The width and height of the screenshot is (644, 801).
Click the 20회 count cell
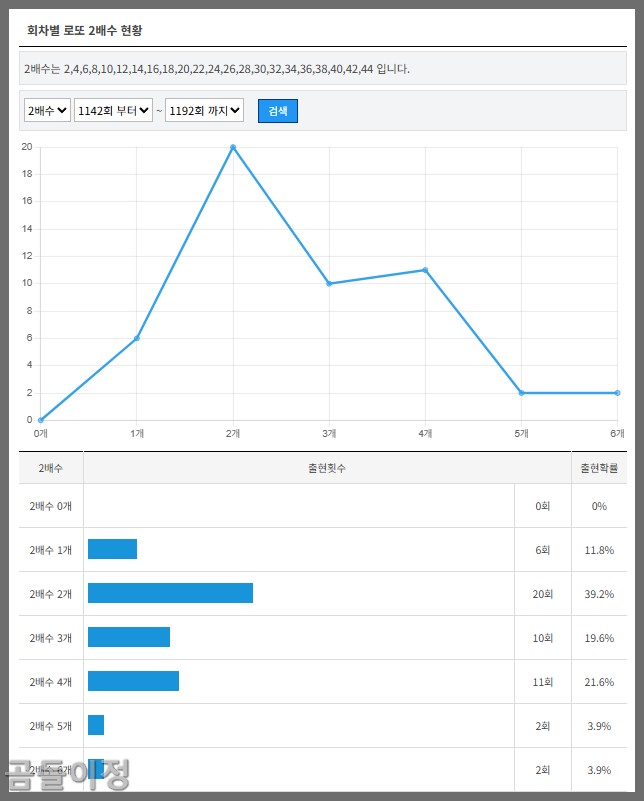542,594
